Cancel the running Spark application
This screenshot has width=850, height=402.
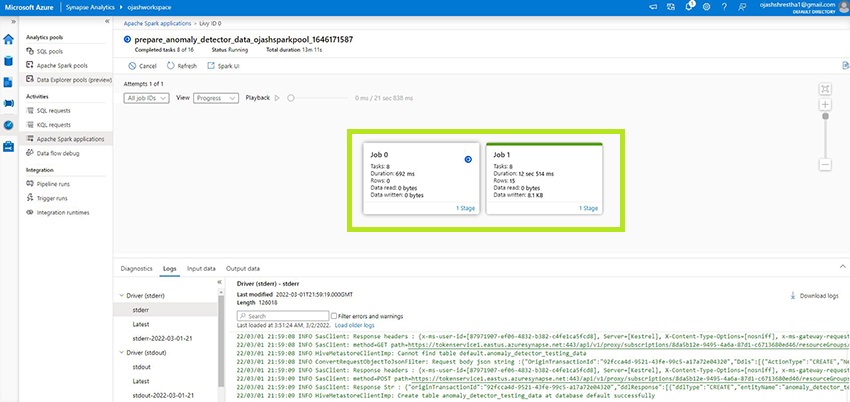click(143, 66)
